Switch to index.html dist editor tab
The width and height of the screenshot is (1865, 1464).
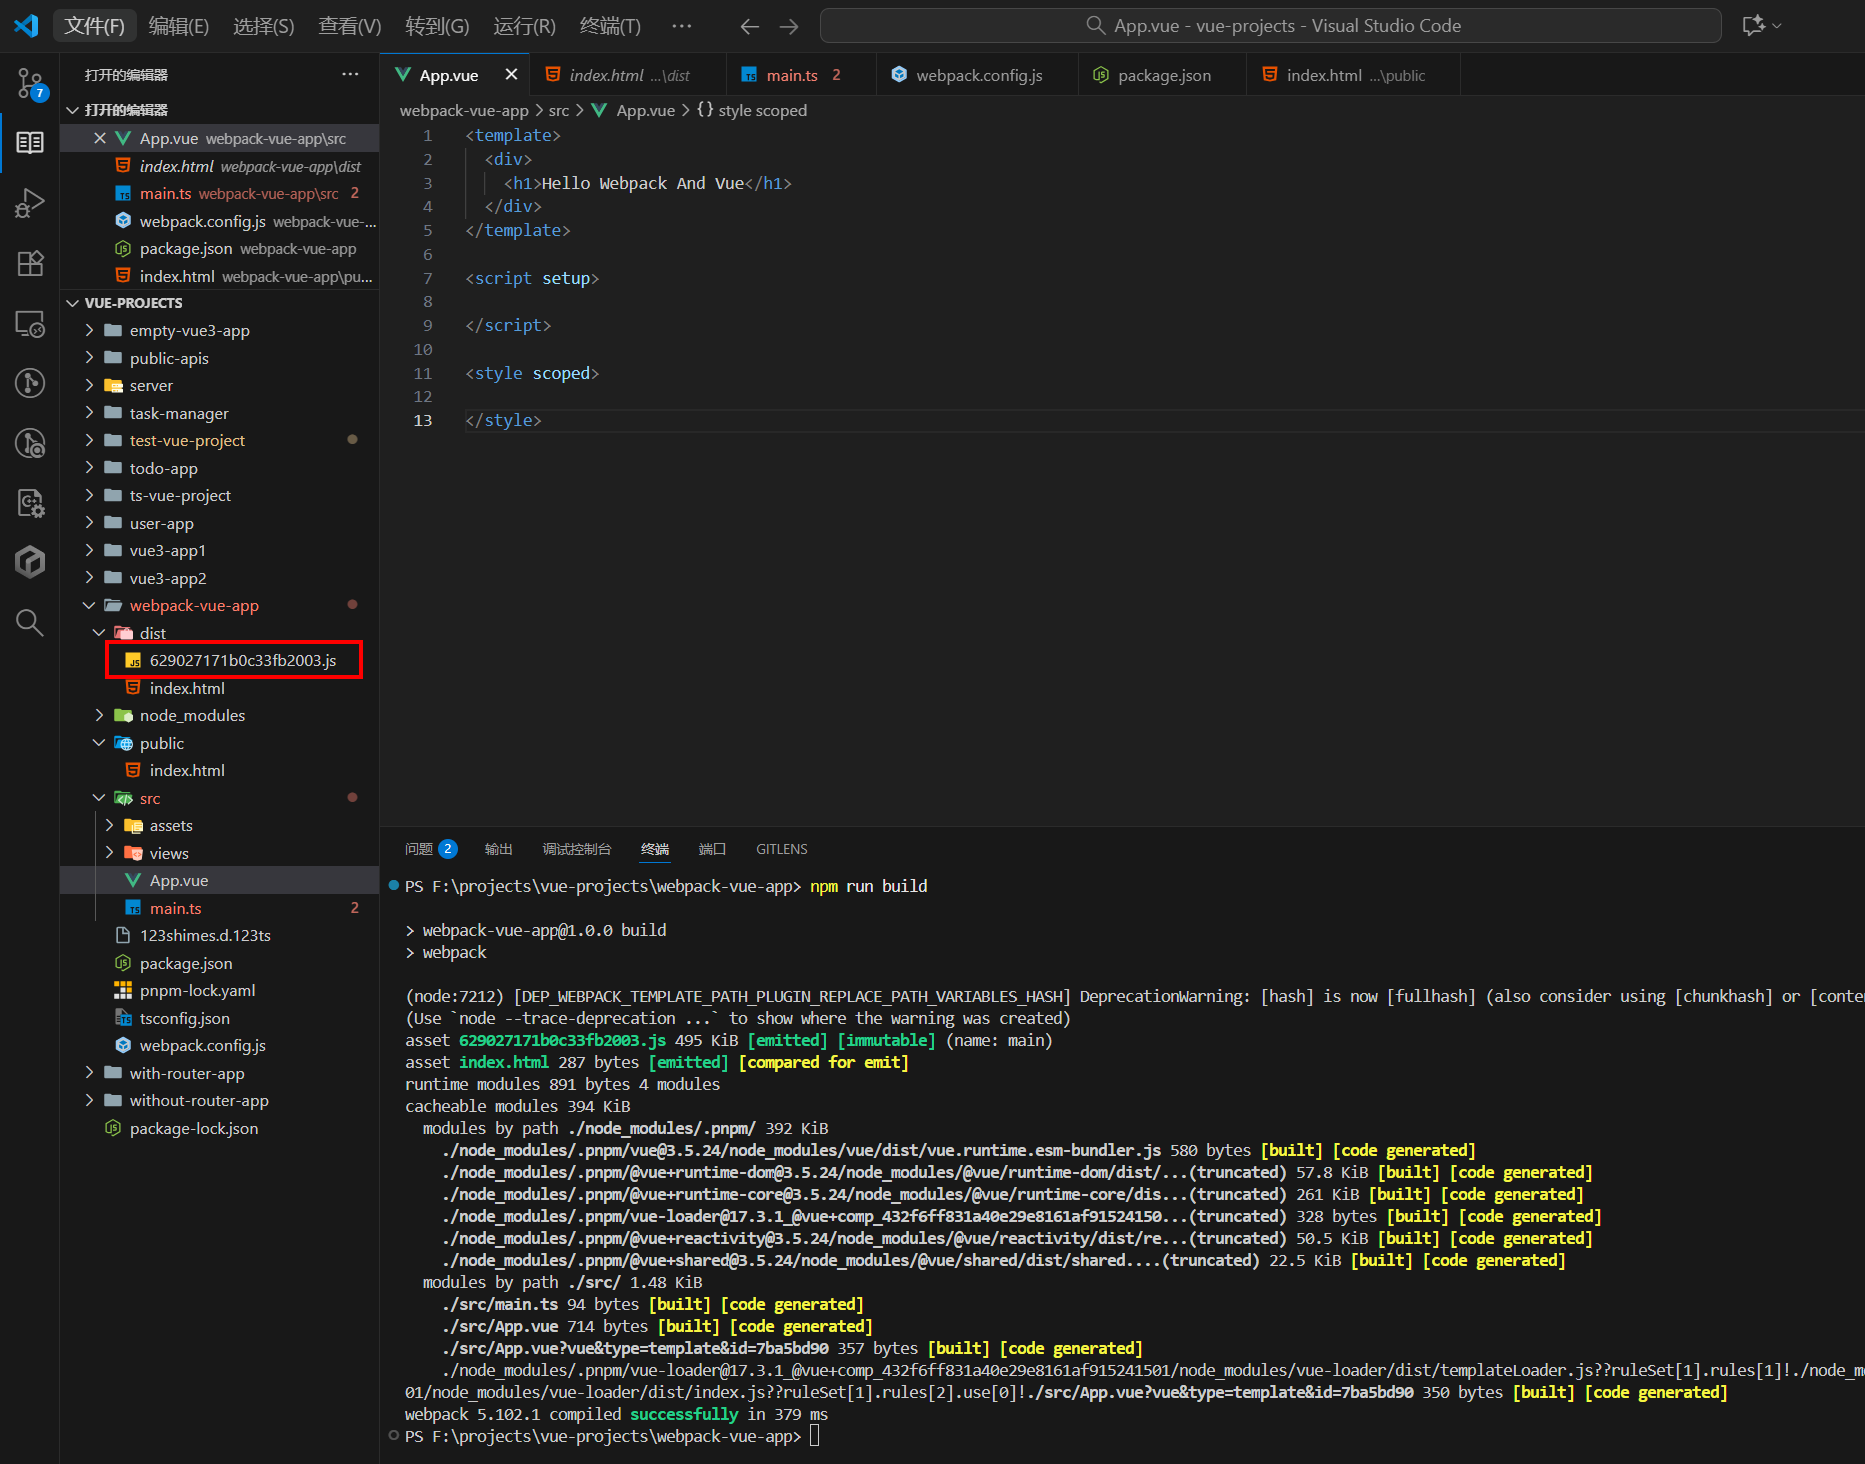pos(629,75)
